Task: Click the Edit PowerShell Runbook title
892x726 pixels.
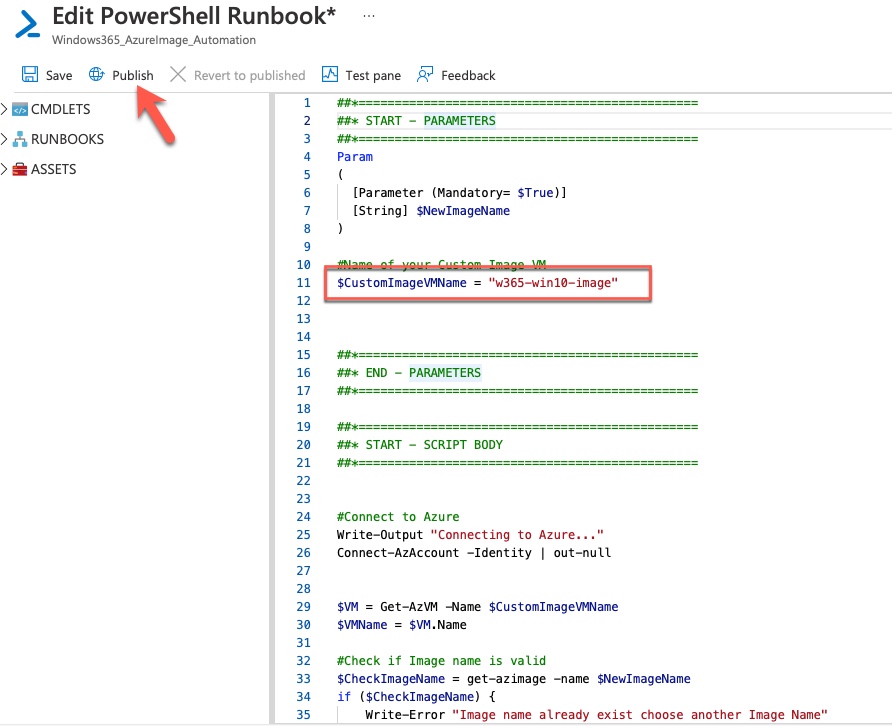Action: 194,16
